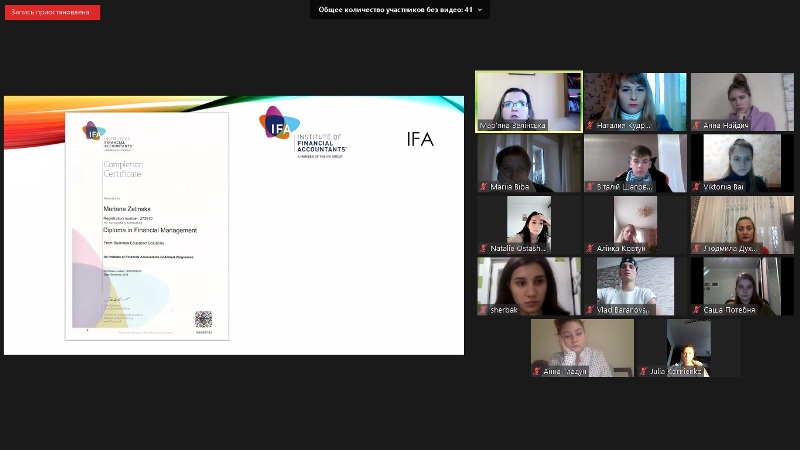The height and width of the screenshot is (450, 800).
Task: Expand the participants without video count dropdown
Action: point(399,10)
